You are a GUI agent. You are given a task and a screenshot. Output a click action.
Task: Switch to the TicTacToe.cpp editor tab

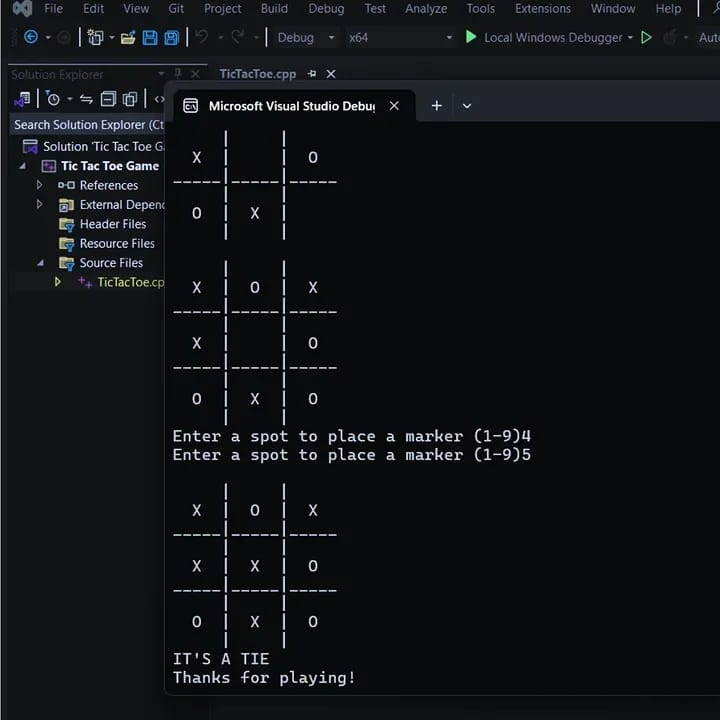click(x=258, y=74)
